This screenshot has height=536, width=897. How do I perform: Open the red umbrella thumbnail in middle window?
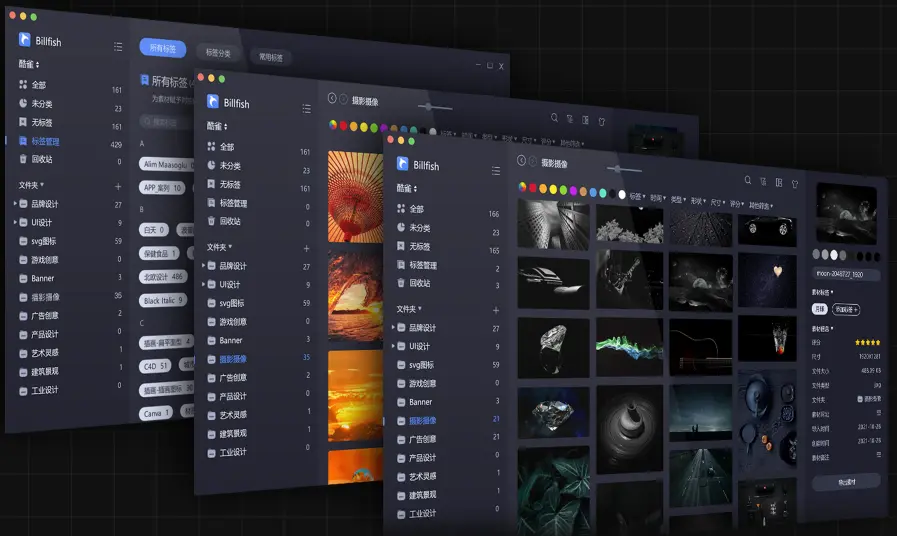tap(356, 194)
